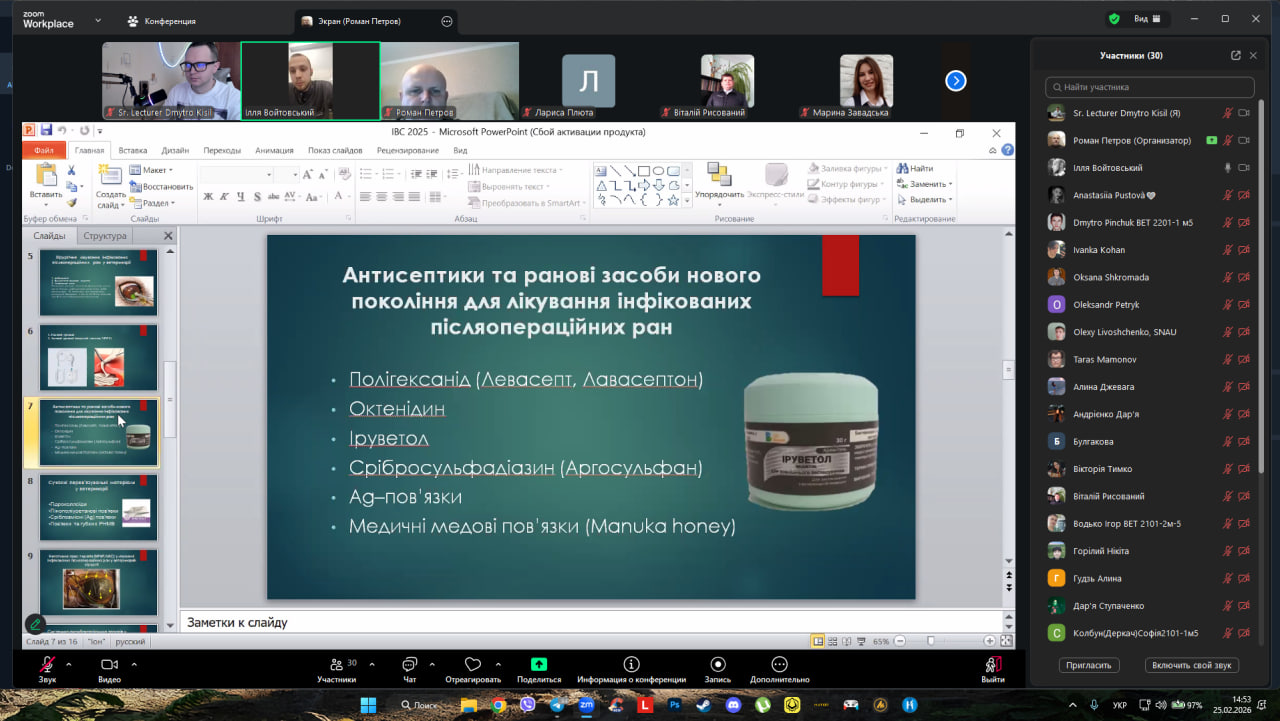Open the Zoom Chat panel
Image resolution: width=1280 pixels, height=721 pixels.
click(409, 665)
